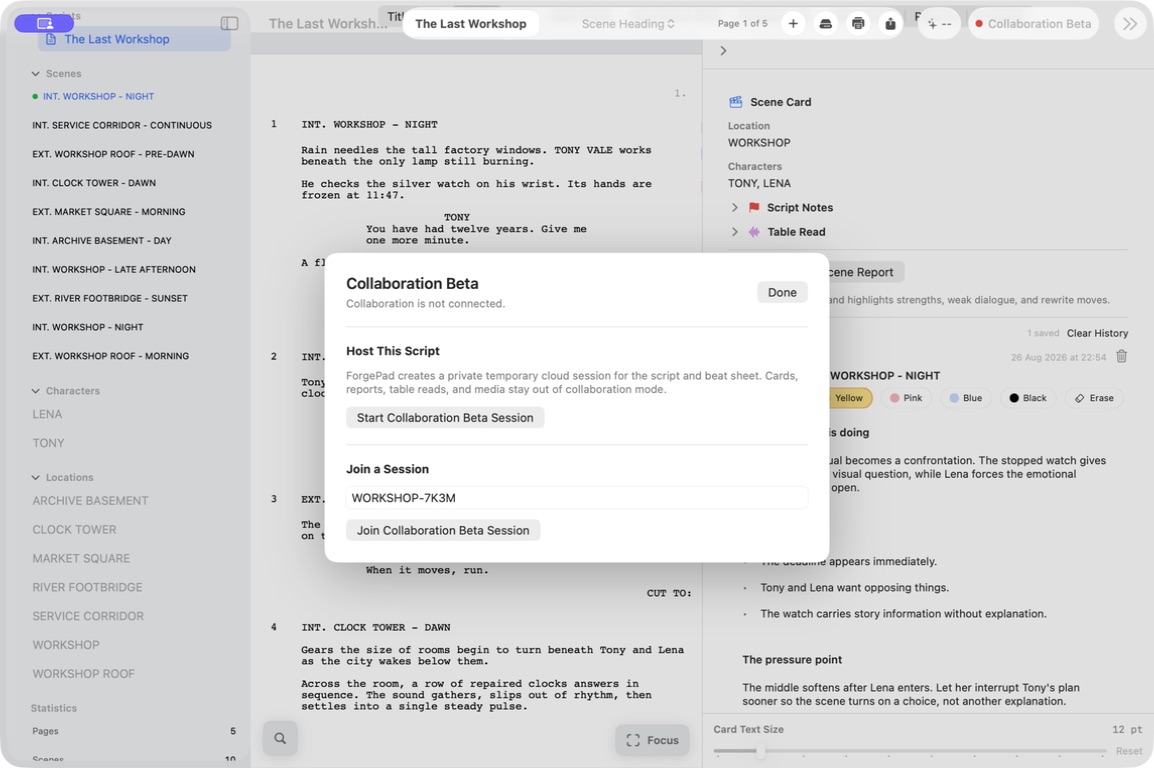Click the print icon in toolbar

pyautogui.click(x=857, y=24)
